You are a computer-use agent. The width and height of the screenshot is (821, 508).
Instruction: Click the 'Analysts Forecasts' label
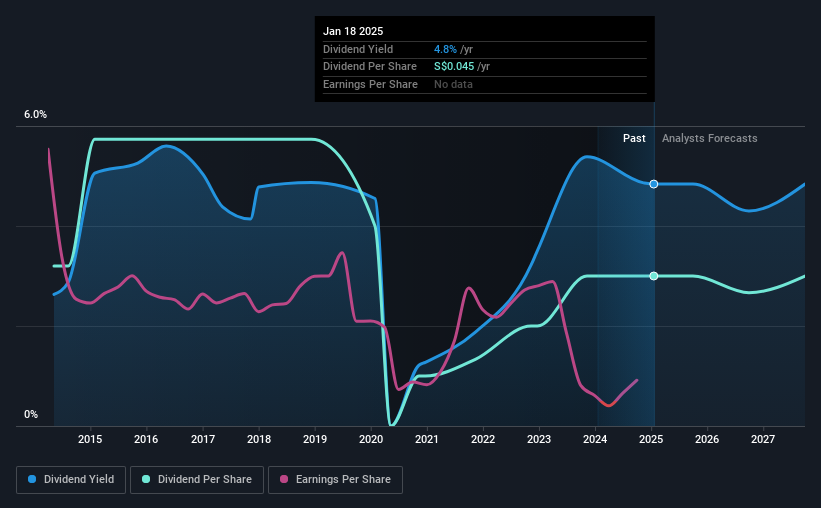(x=709, y=138)
